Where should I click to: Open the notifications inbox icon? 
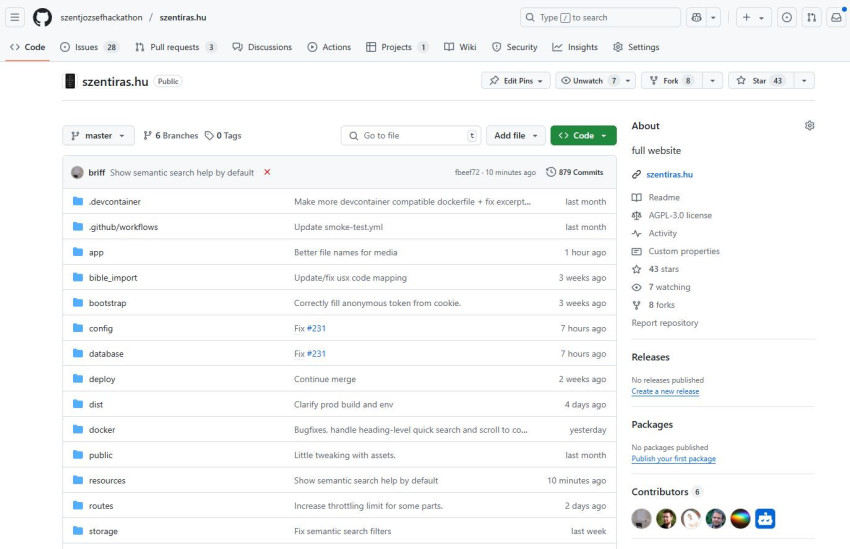836,17
